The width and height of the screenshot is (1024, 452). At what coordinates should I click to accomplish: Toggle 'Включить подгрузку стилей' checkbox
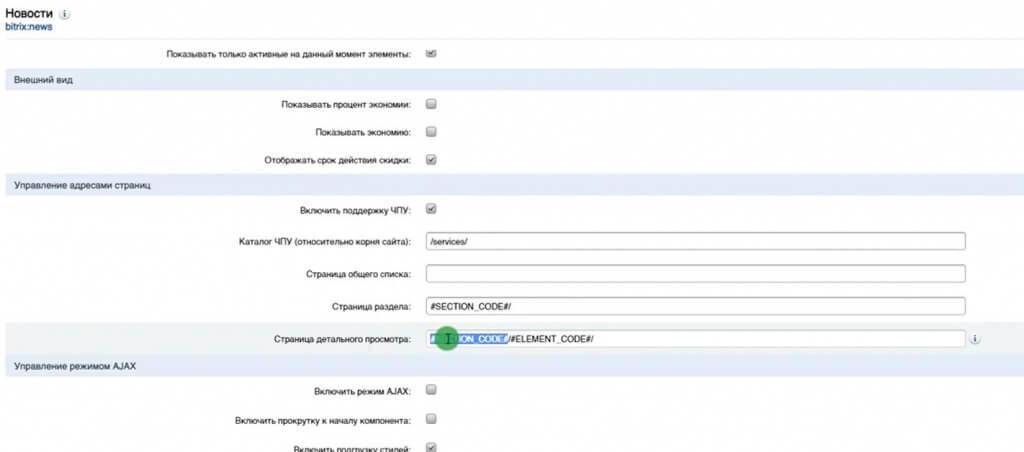click(431, 447)
